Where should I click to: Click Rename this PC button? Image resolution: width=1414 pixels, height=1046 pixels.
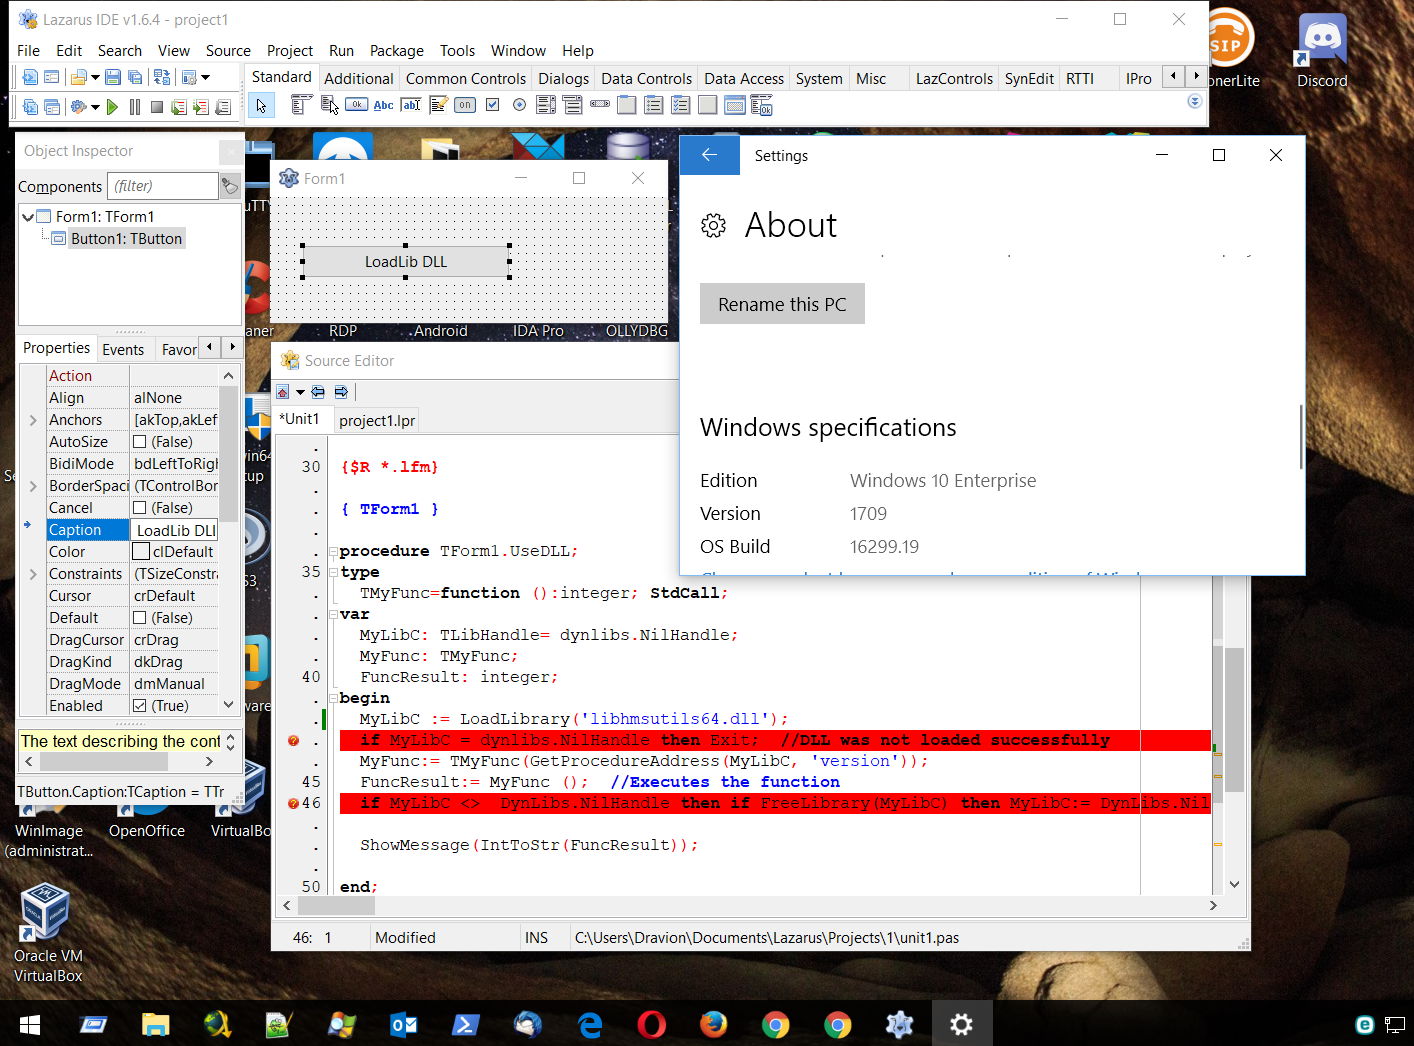point(782,304)
